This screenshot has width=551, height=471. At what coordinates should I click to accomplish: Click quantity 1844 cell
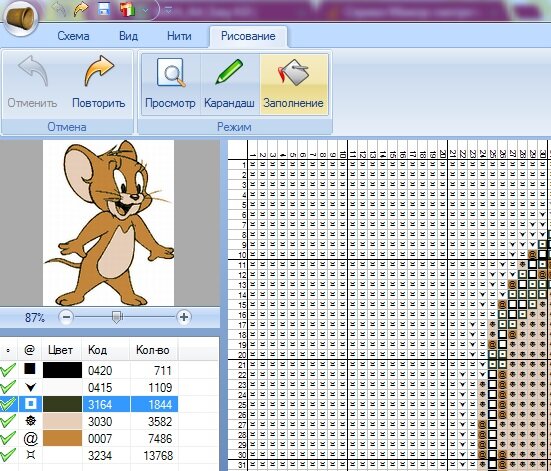160,404
